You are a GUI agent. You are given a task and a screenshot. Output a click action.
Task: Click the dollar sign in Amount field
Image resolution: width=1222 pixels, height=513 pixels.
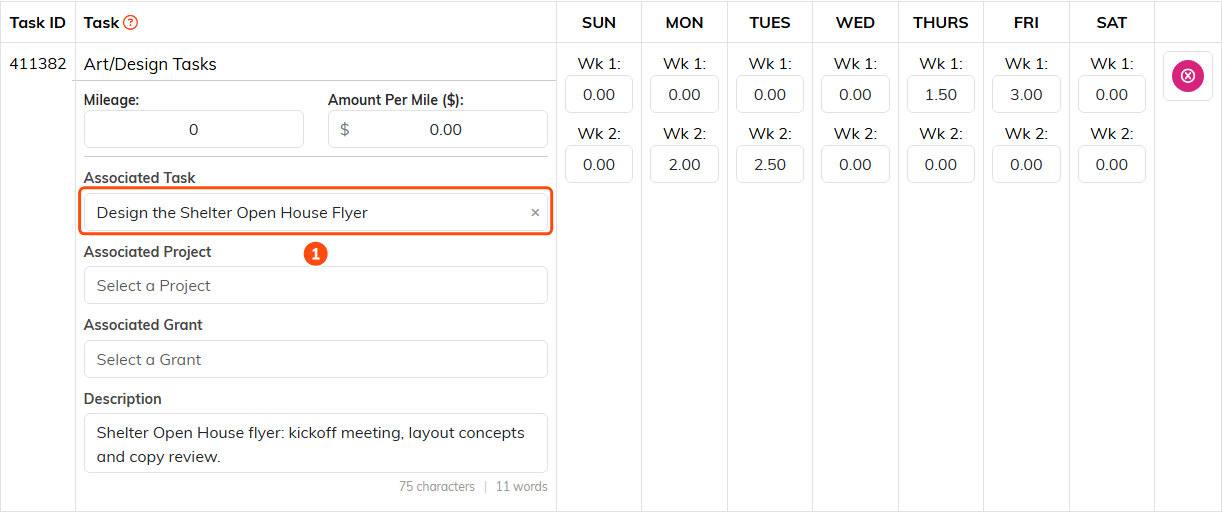coord(345,129)
